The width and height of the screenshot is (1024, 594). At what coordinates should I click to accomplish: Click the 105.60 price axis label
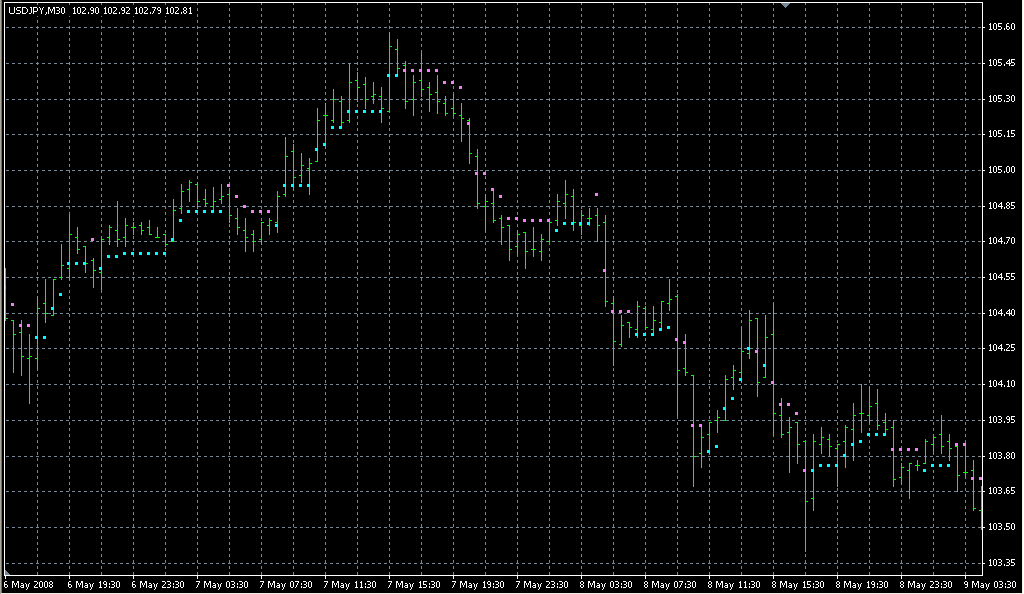point(1002,27)
